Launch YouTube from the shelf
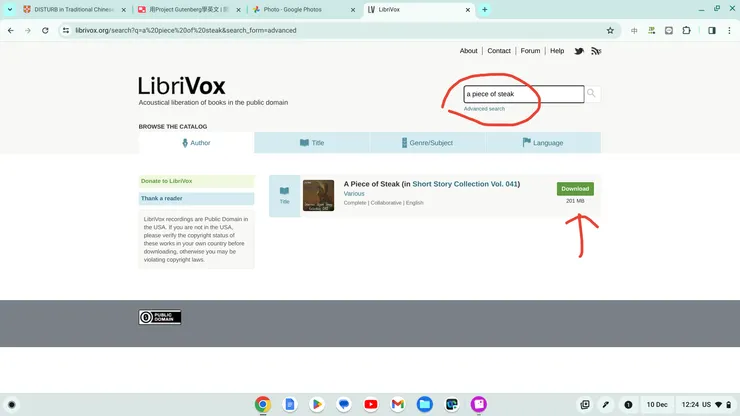Screen dimensions: 740x416 point(371,405)
